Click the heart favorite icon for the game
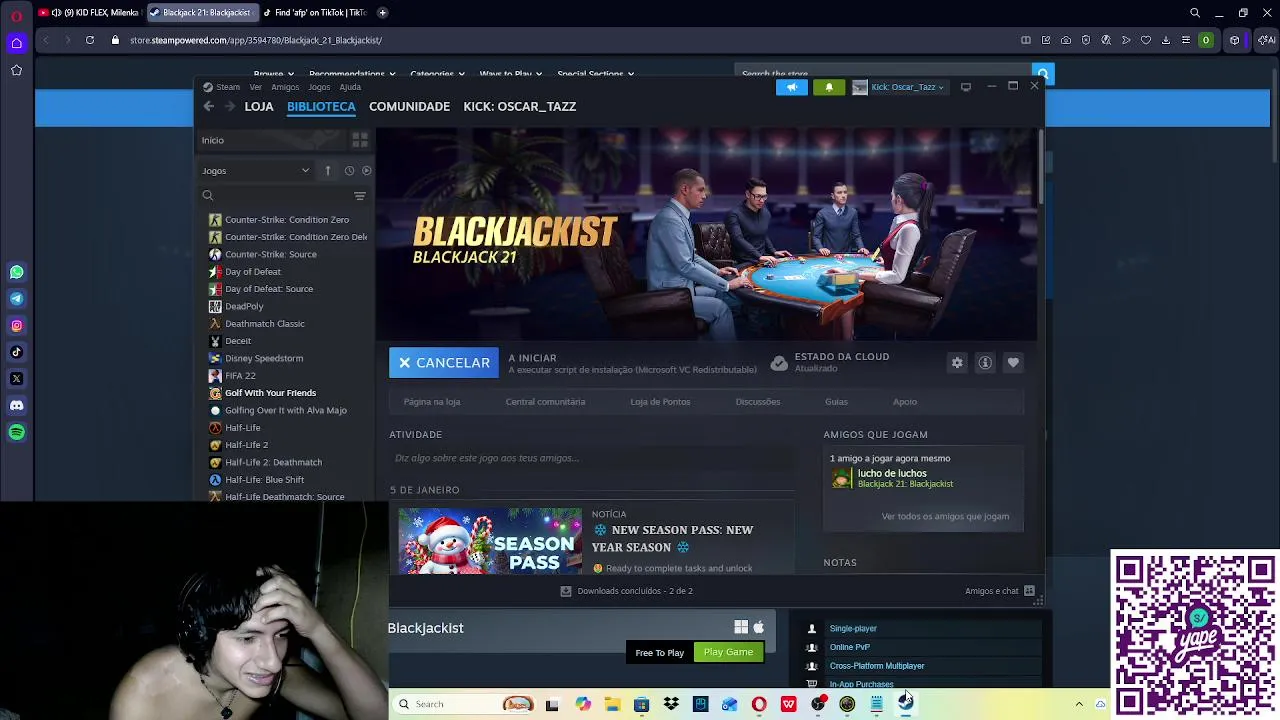Viewport: 1280px width, 720px height. [x=1013, y=363]
